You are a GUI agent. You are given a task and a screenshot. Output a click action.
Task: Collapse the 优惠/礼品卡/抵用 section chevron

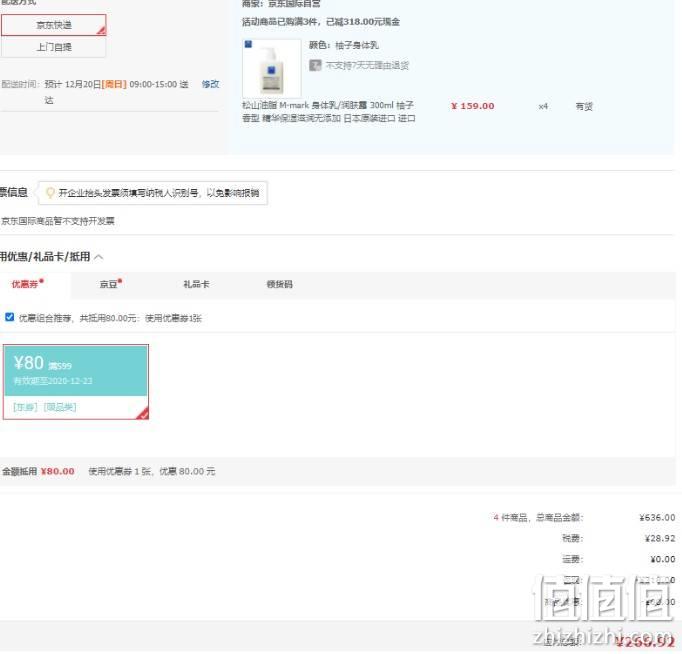coord(99,257)
